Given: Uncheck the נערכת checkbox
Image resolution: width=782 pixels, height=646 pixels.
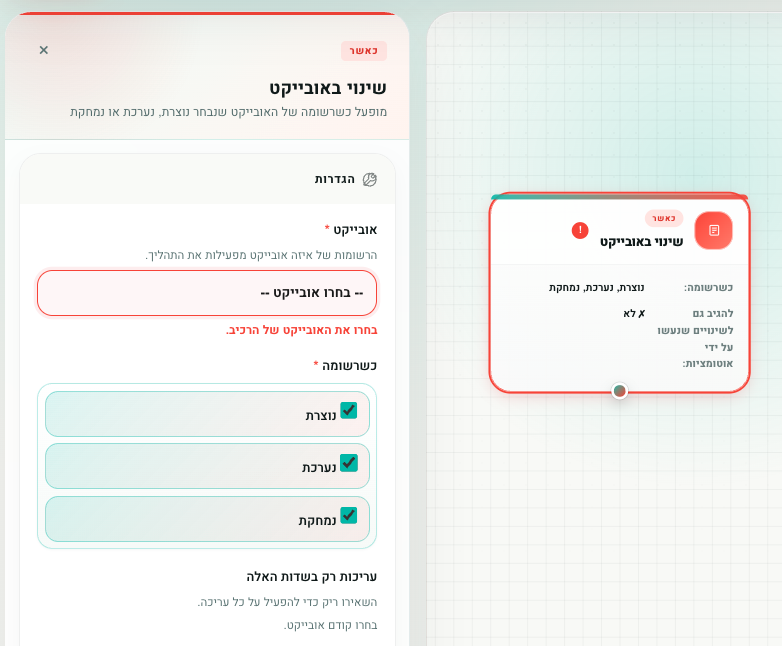Looking at the screenshot, I should [x=349, y=463].
